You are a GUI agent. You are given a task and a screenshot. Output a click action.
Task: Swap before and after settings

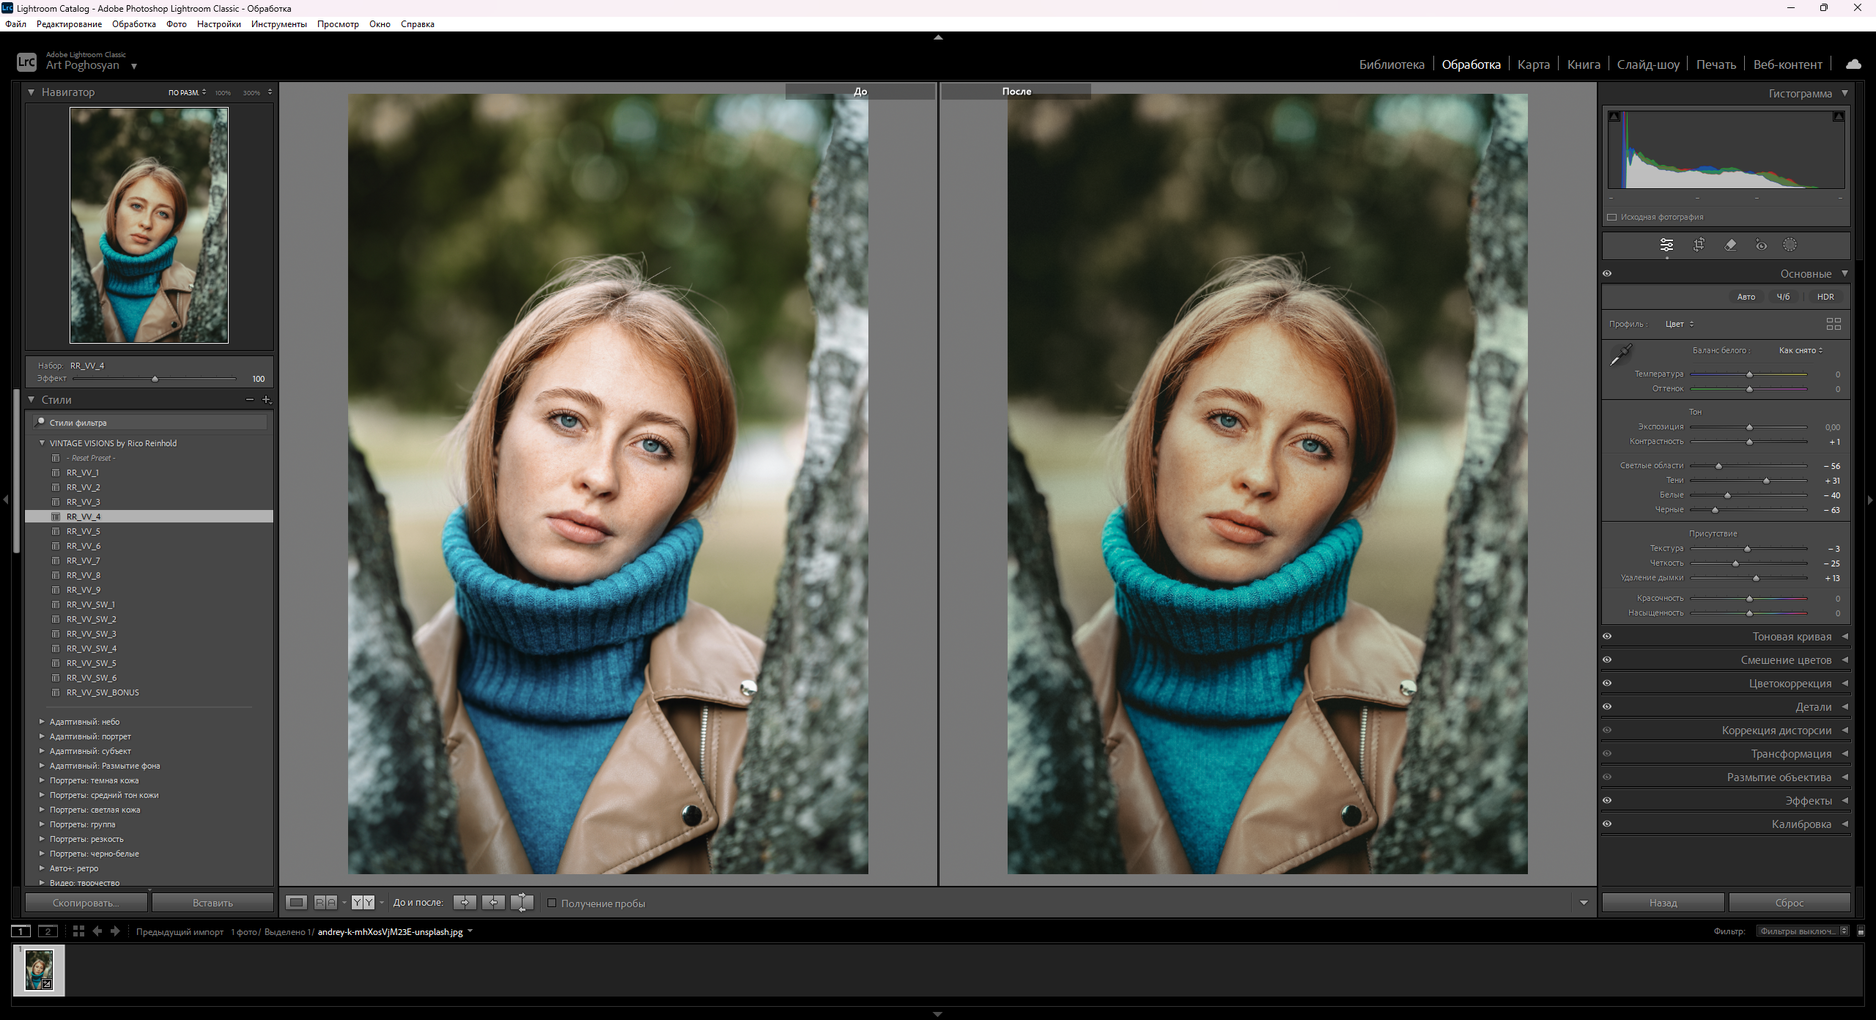pos(522,902)
